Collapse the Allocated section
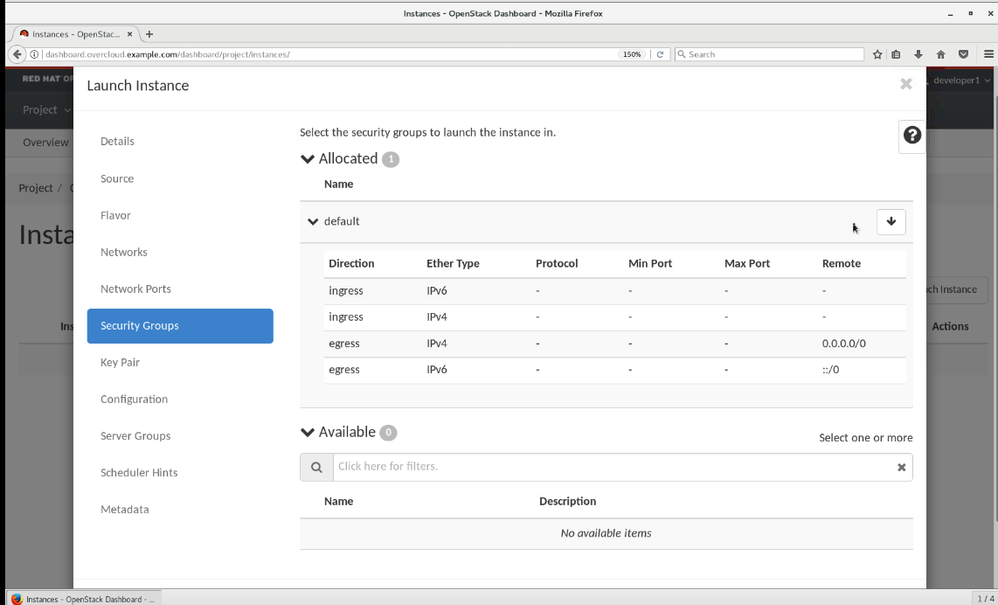 point(308,159)
